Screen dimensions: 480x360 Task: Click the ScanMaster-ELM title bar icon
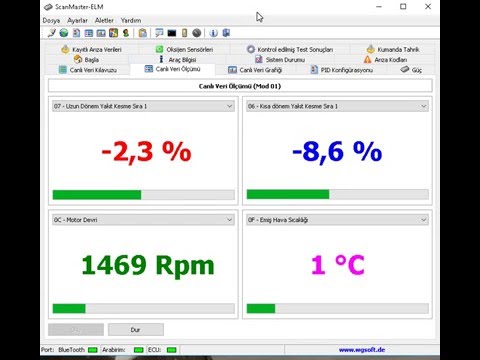pyautogui.click(x=48, y=7)
